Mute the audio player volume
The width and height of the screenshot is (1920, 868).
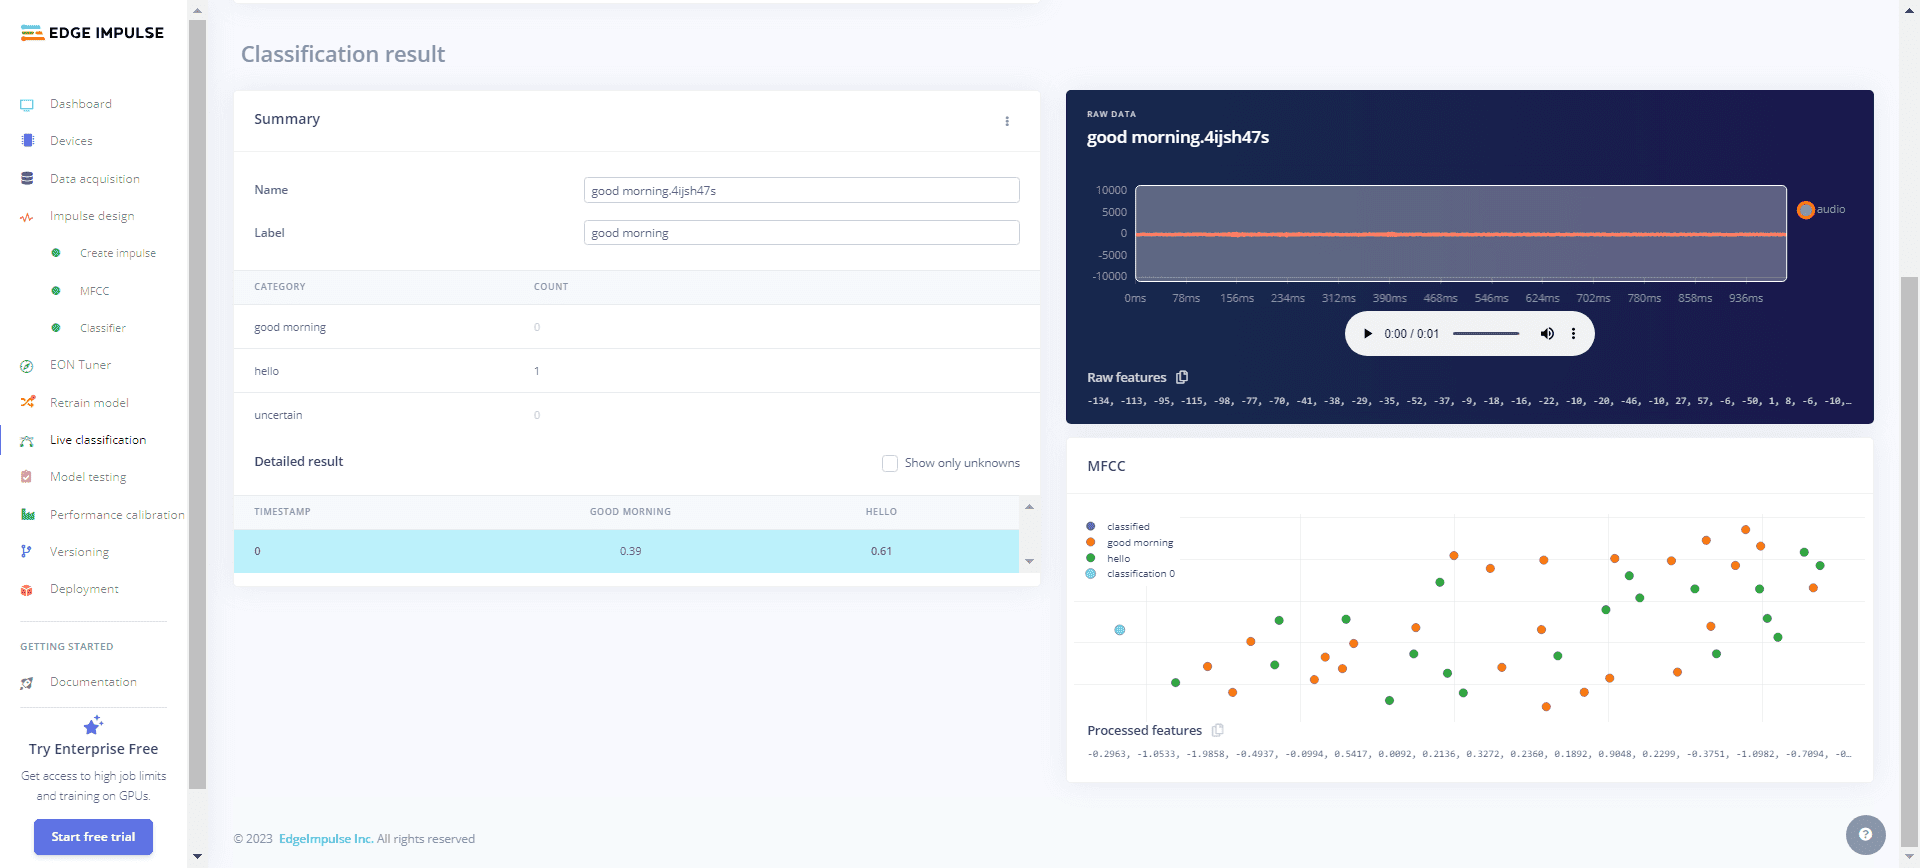[x=1547, y=334]
